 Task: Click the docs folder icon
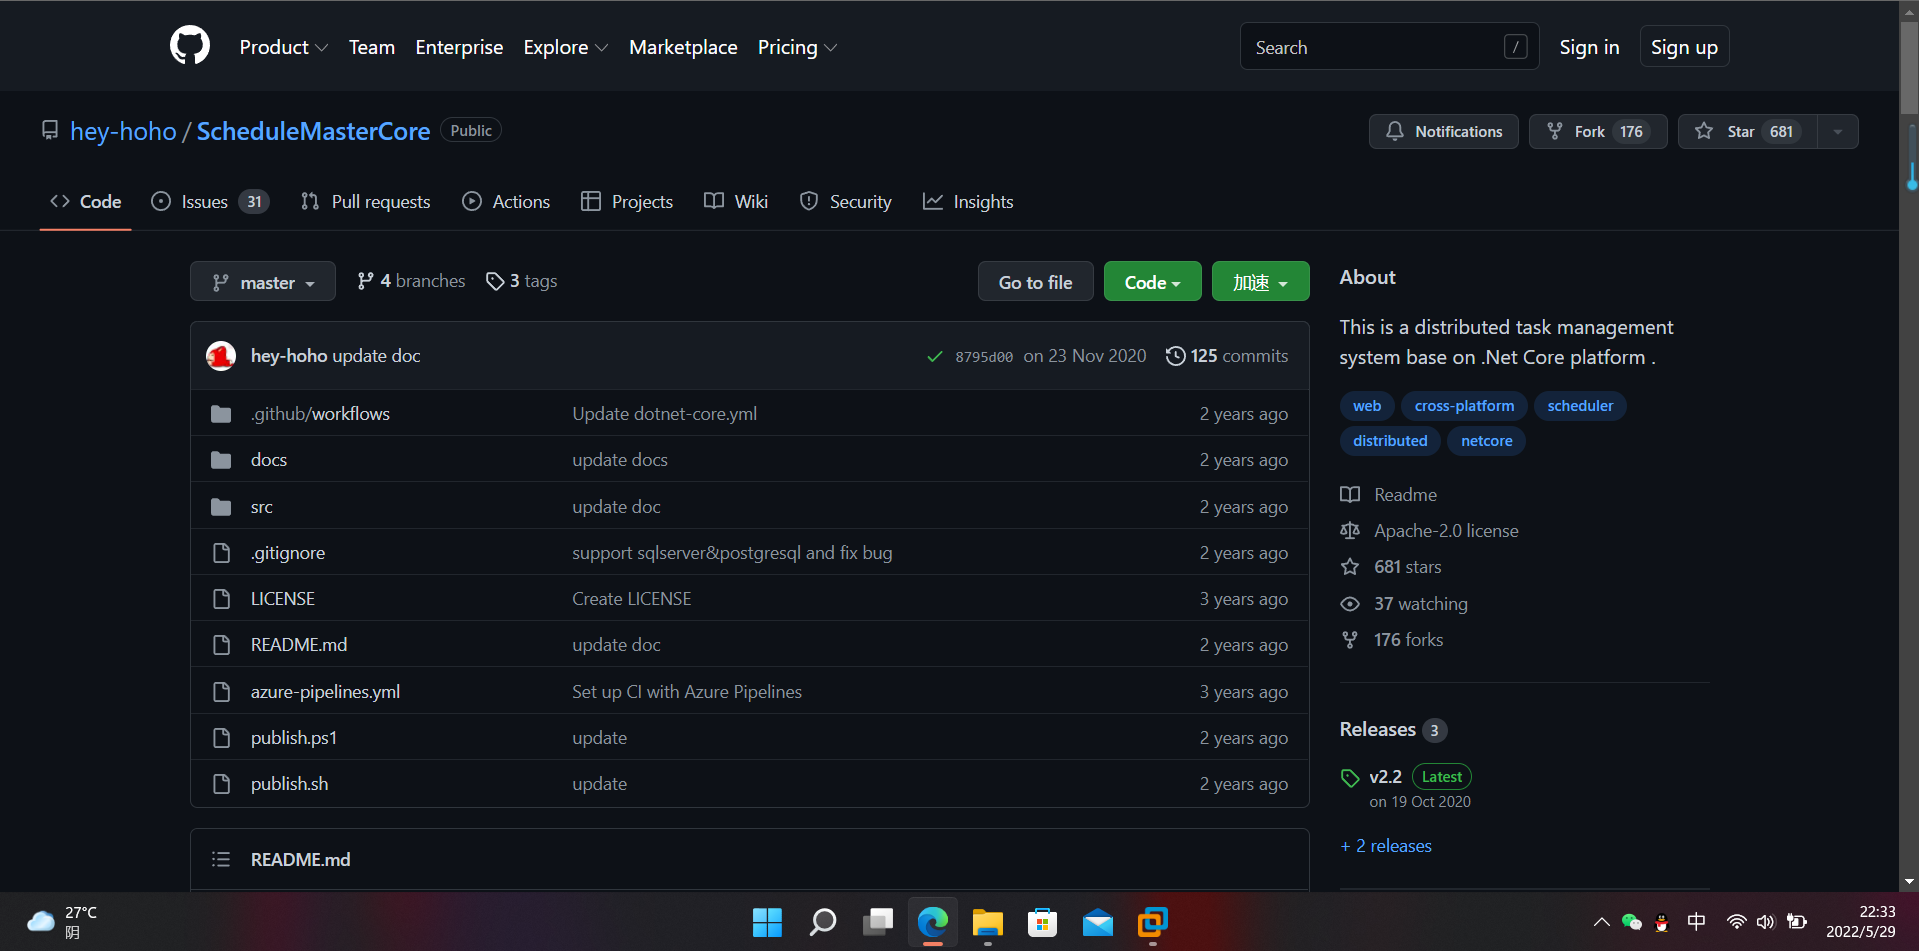point(221,460)
